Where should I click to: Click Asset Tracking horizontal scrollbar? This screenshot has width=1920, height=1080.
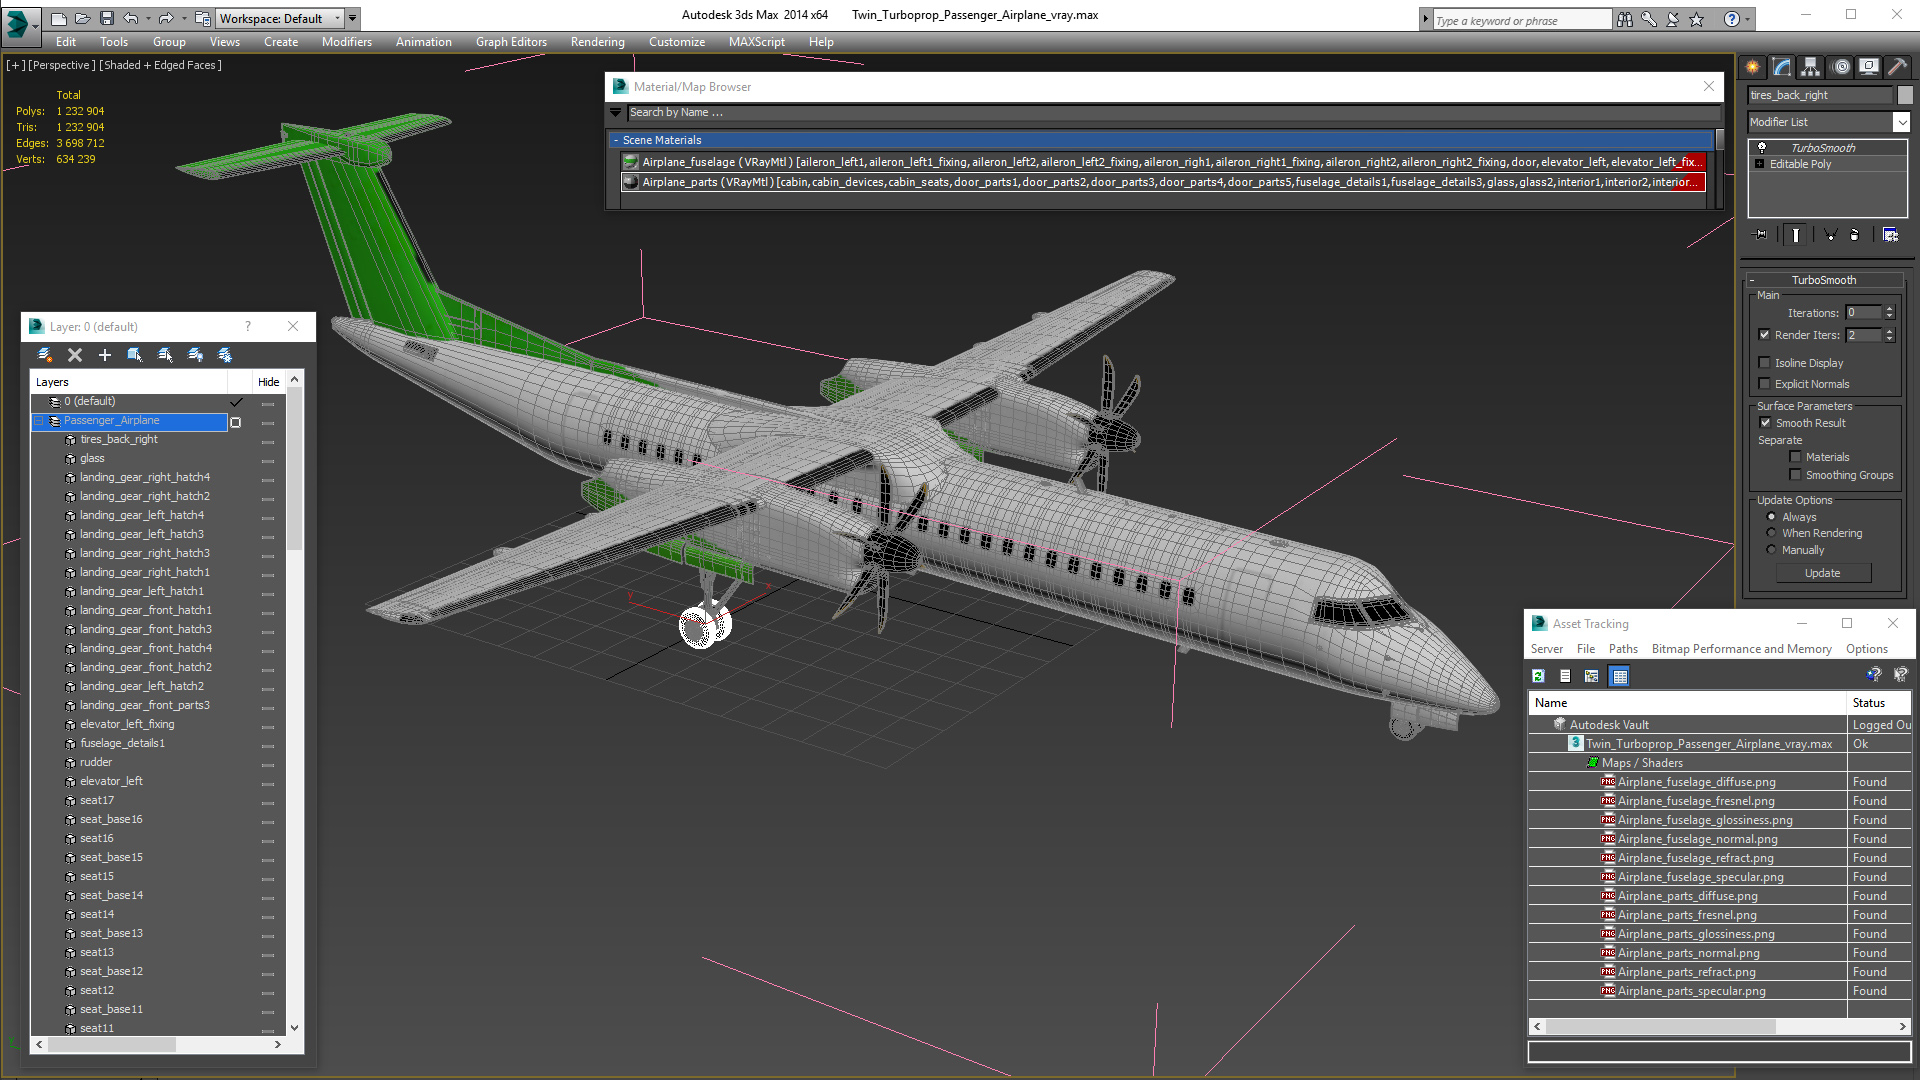(1660, 1027)
